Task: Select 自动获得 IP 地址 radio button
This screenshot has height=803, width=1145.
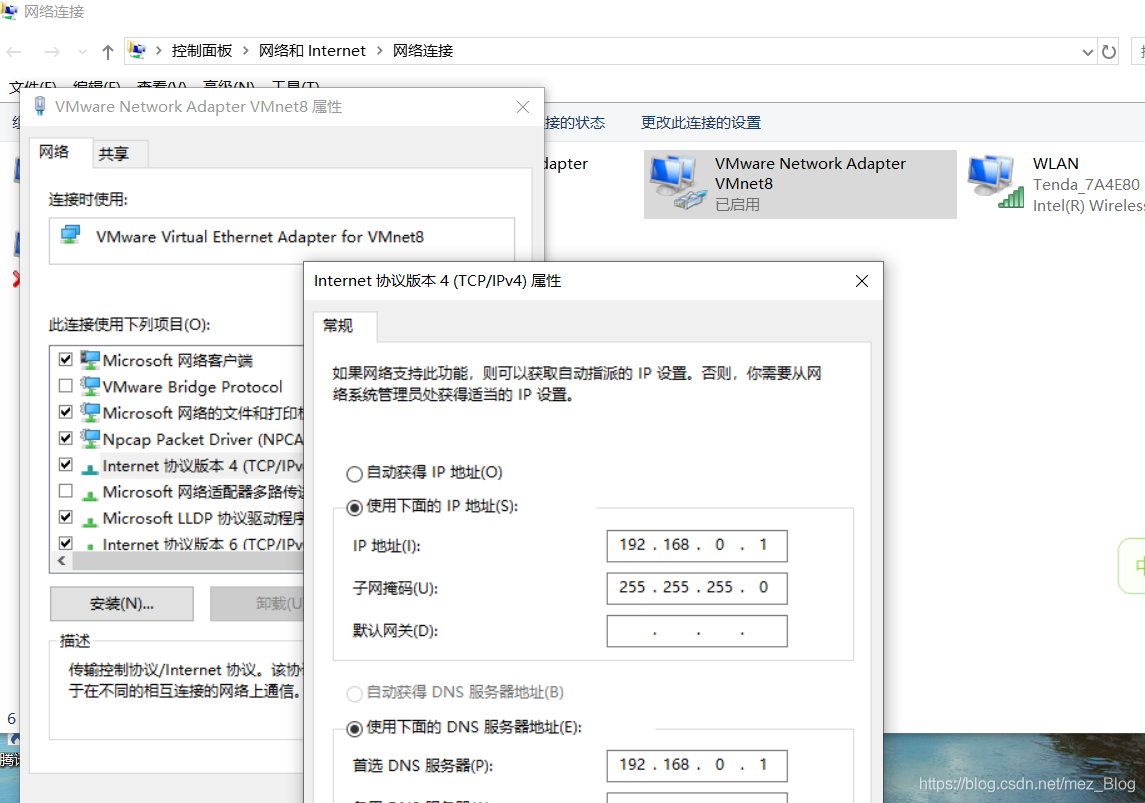Action: (354, 474)
